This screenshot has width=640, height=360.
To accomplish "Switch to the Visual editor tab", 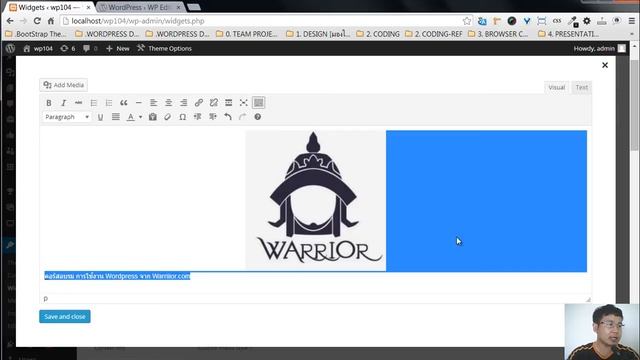I will click(556, 87).
